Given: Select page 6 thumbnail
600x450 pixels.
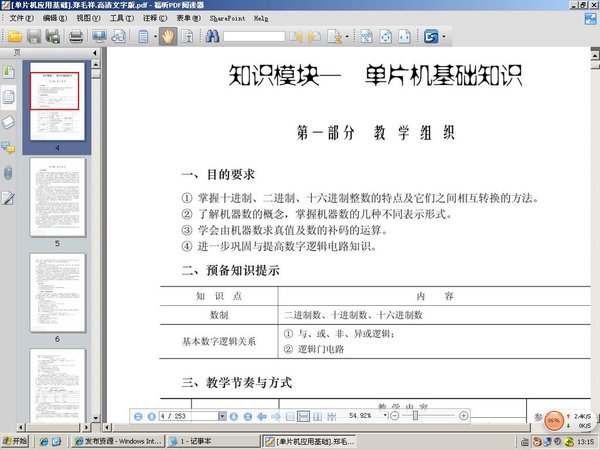Looking at the screenshot, I should click(x=57, y=293).
